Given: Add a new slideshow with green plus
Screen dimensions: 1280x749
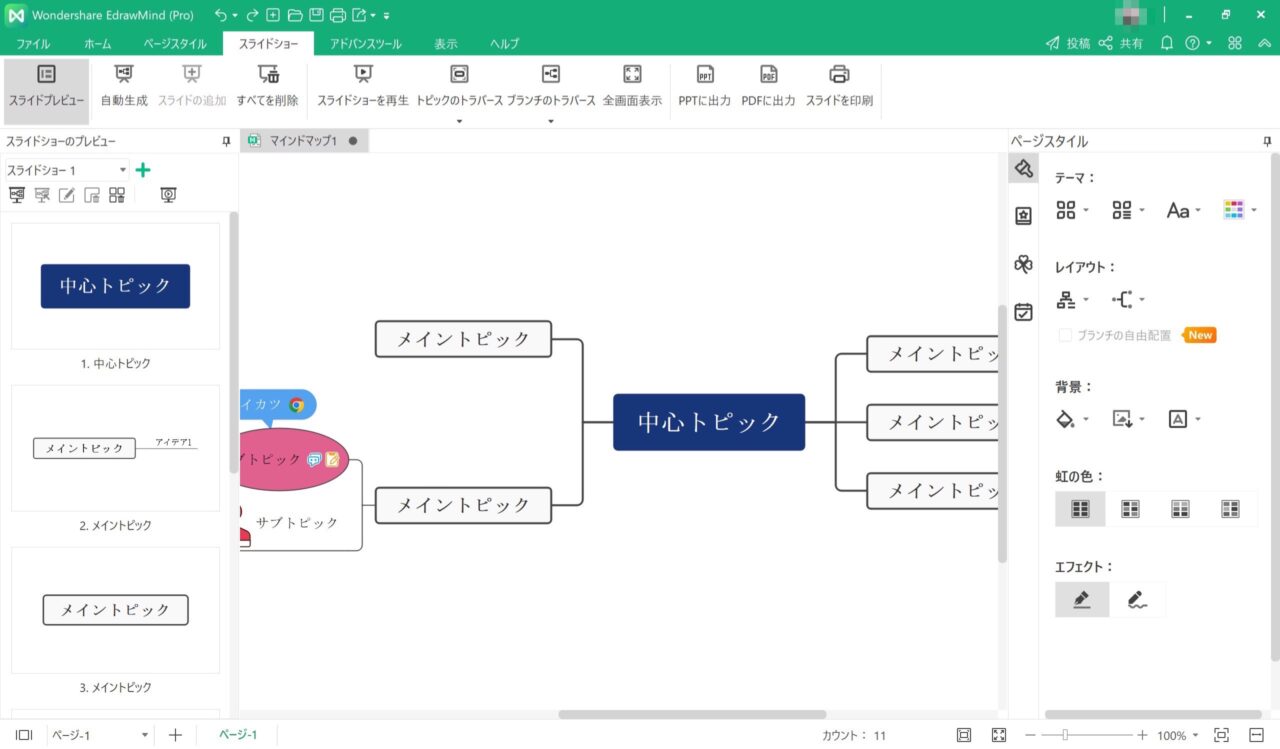Looking at the screenshot, I should (x=143, y=170).
